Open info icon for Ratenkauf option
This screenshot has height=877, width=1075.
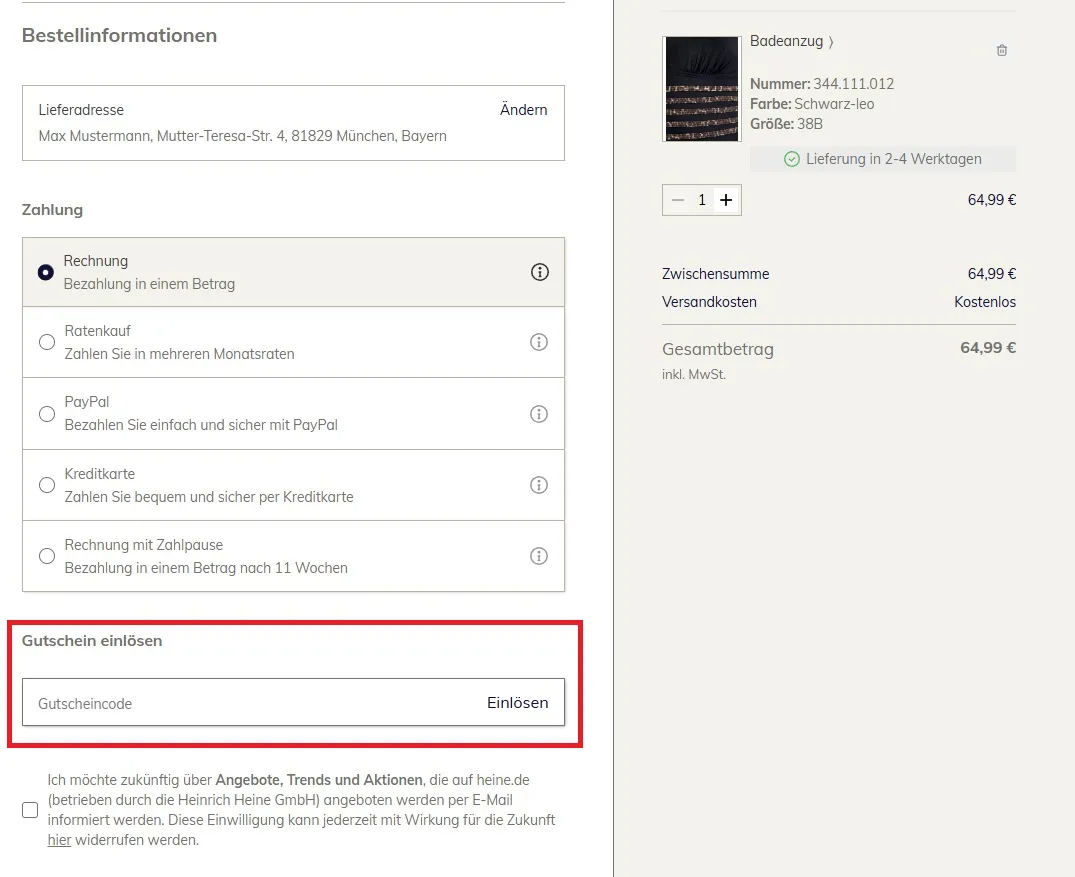point(539,342)
